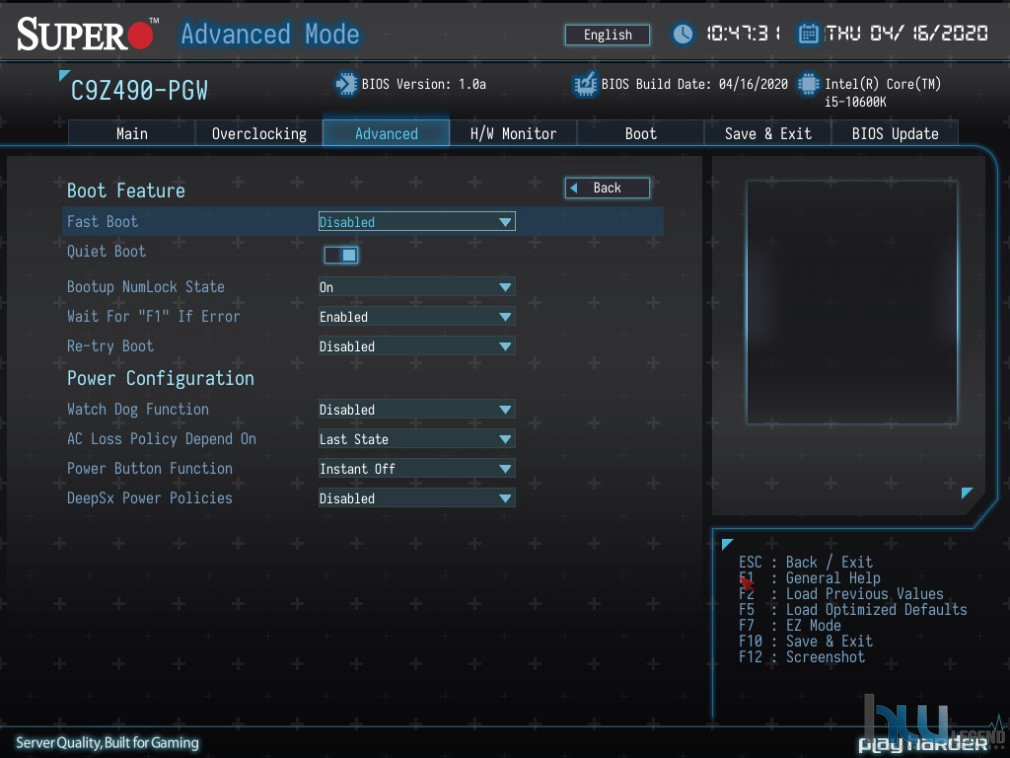Click the BIOS Version chip icon
1010x758 pixels.
[x=346, y=84]
